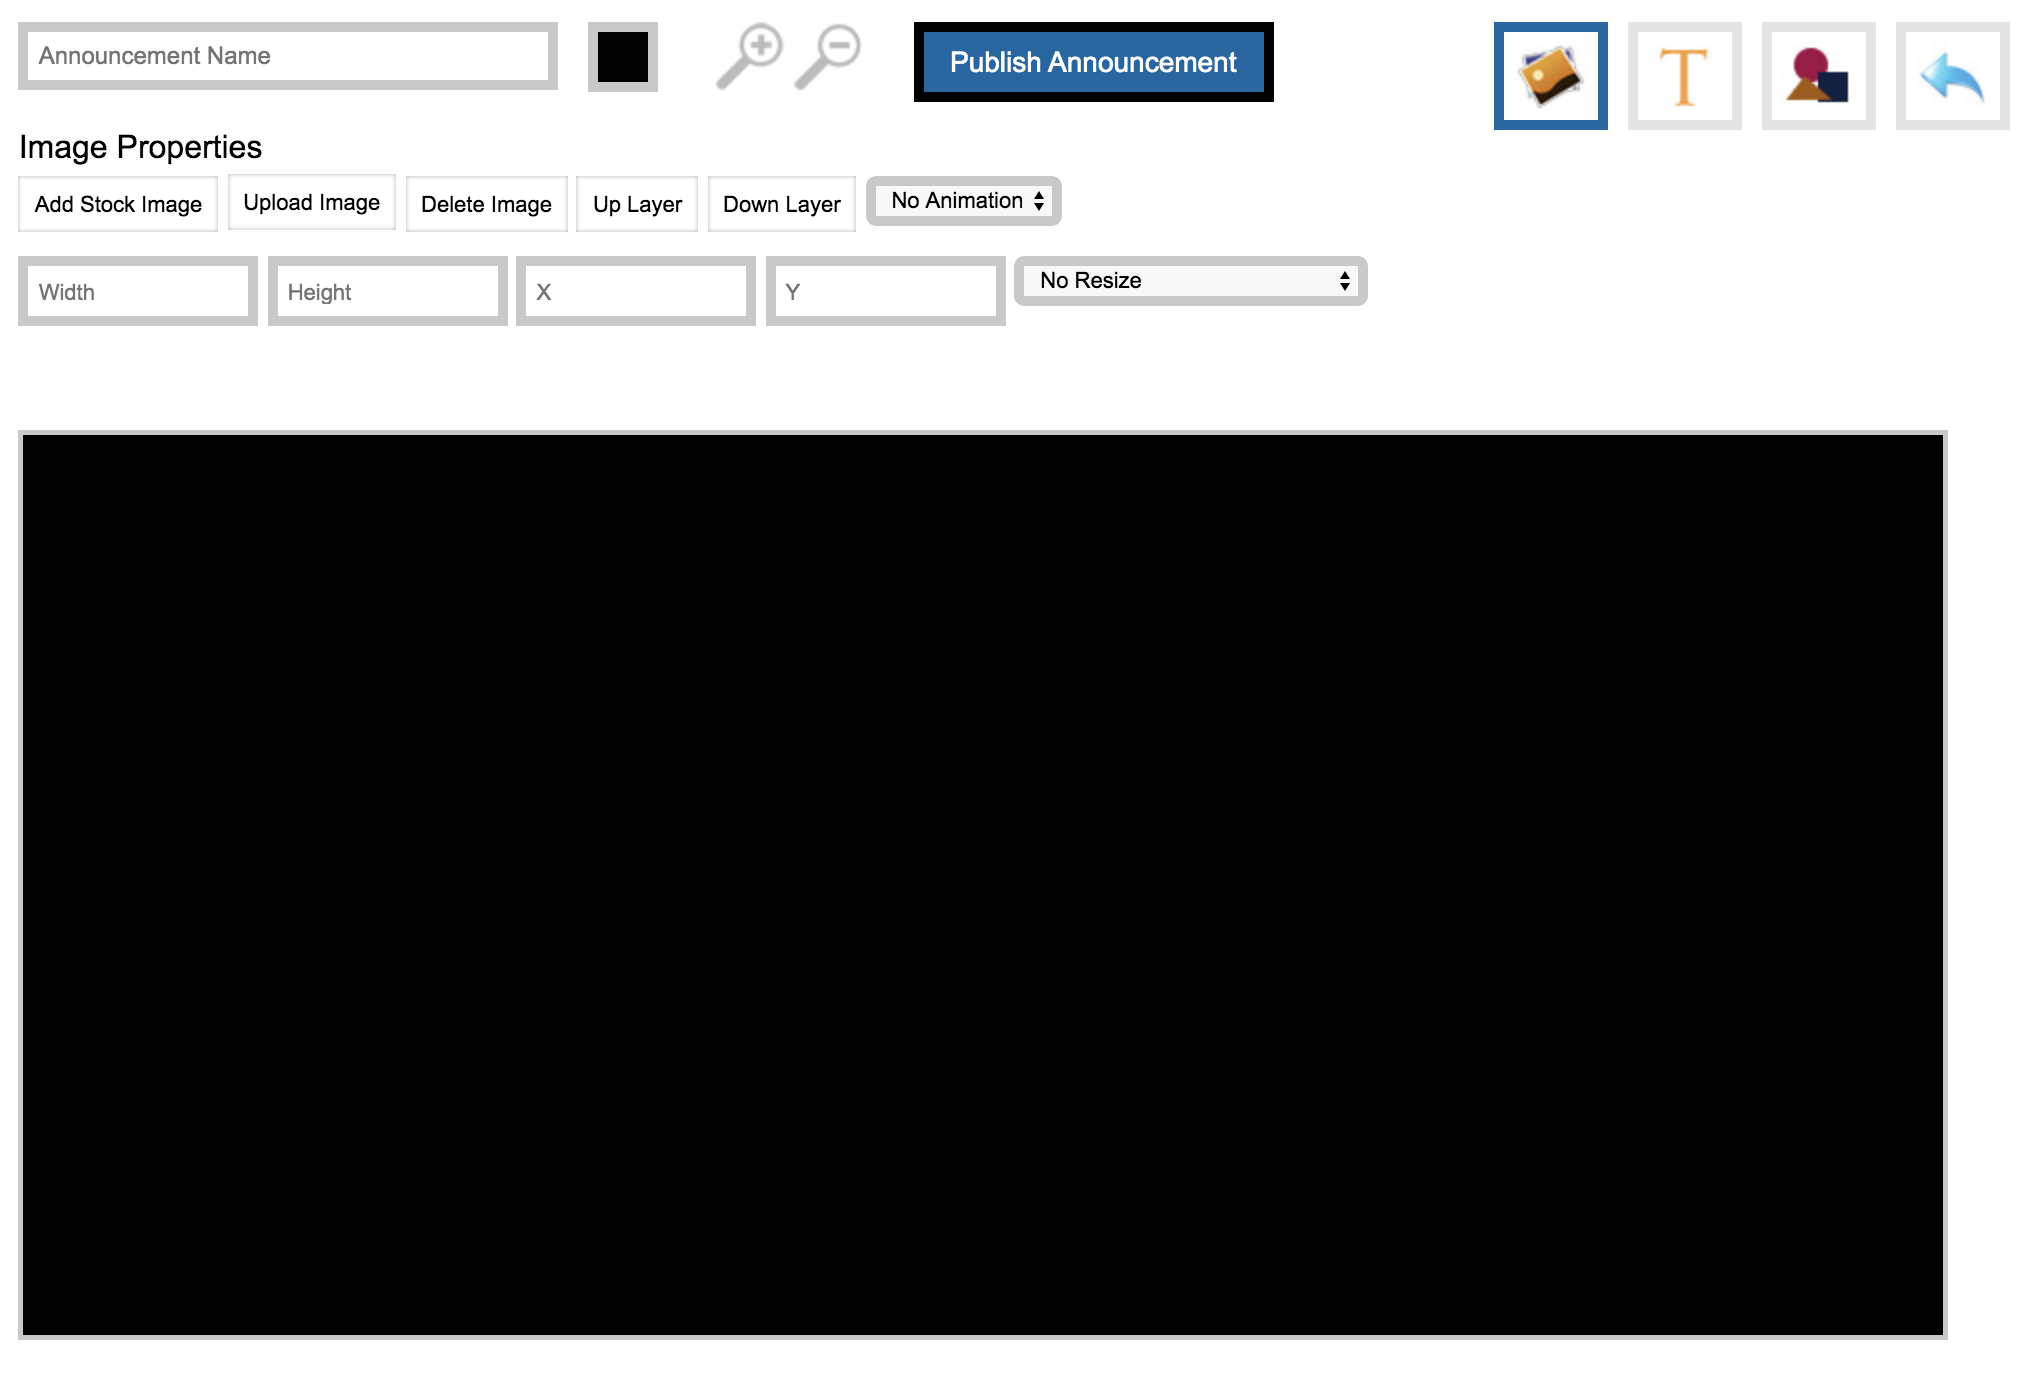The height and width of the screenshot is (1380, 2022).
Task: Click the Announcement Name text field
Action: [292, 55]
